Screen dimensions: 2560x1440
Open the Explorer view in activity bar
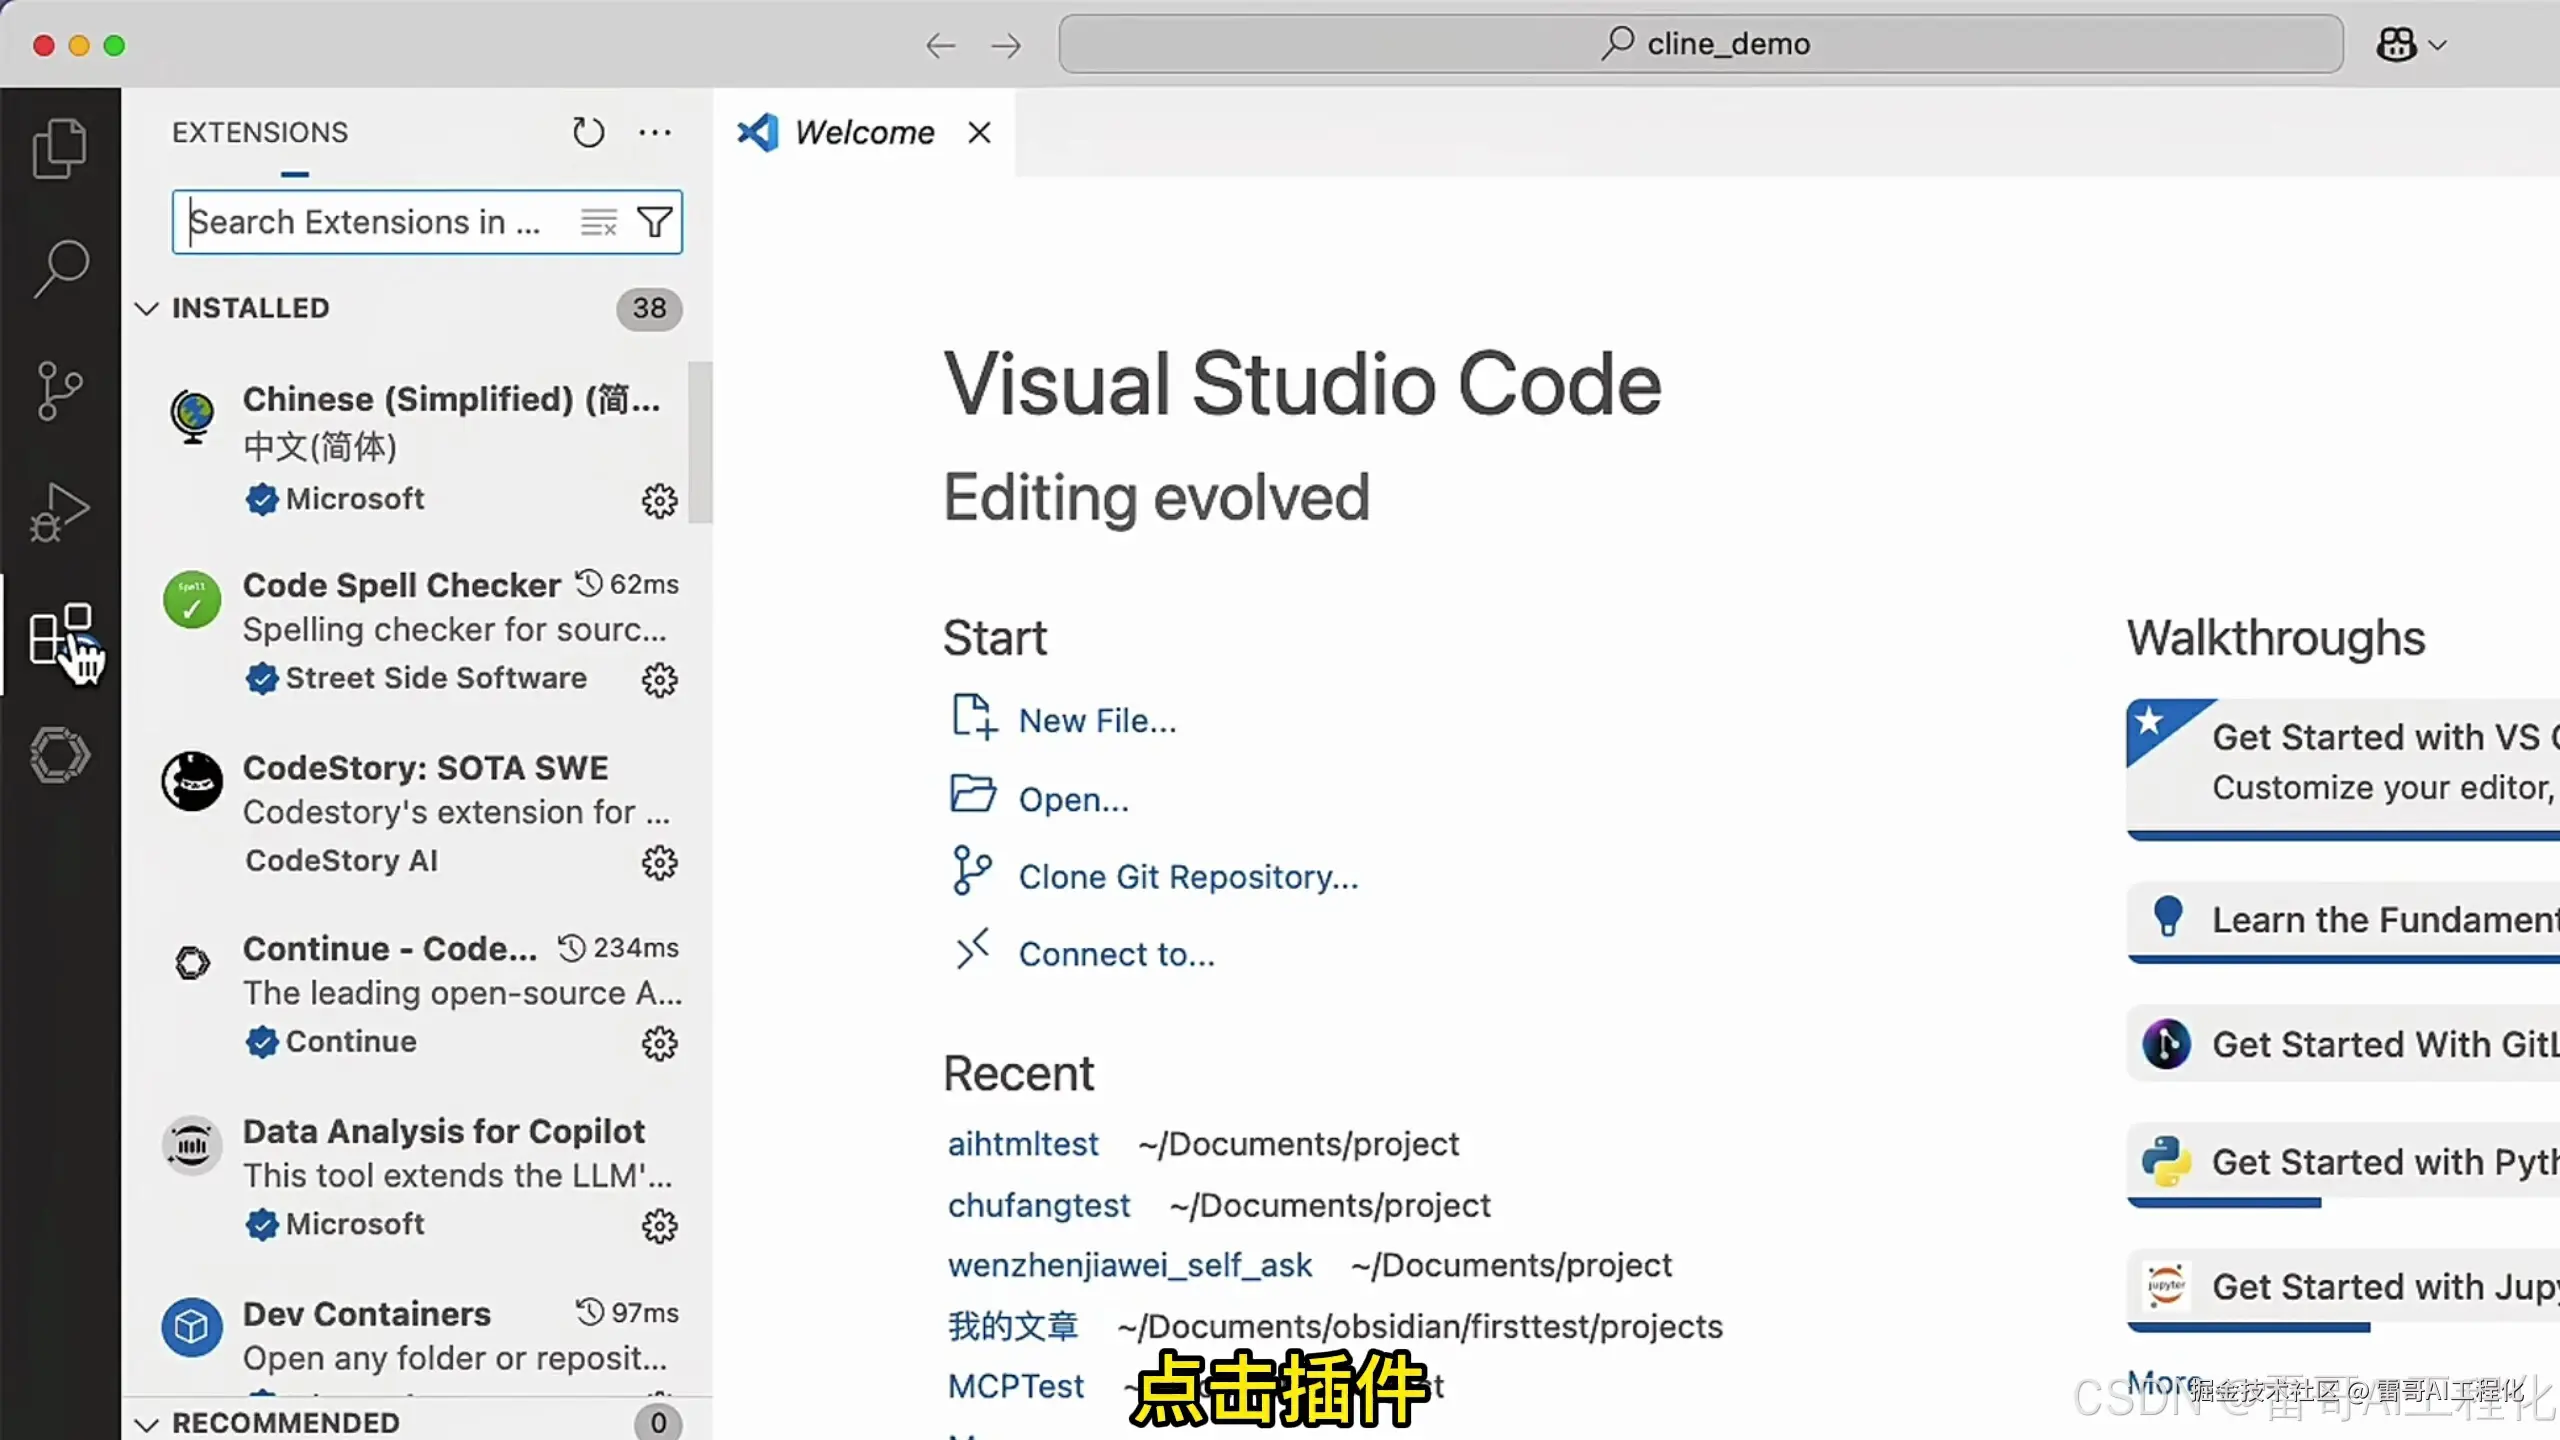[x=60, y=148]
